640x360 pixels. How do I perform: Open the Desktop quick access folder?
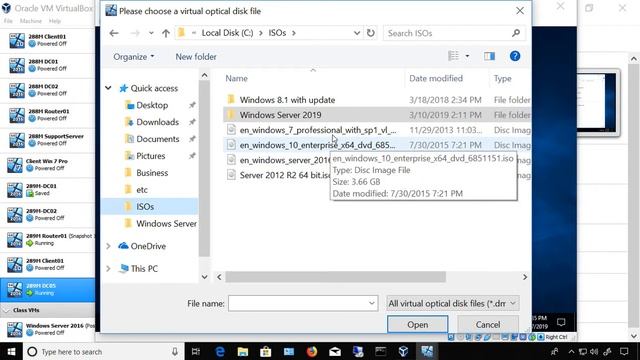[152, 105]
